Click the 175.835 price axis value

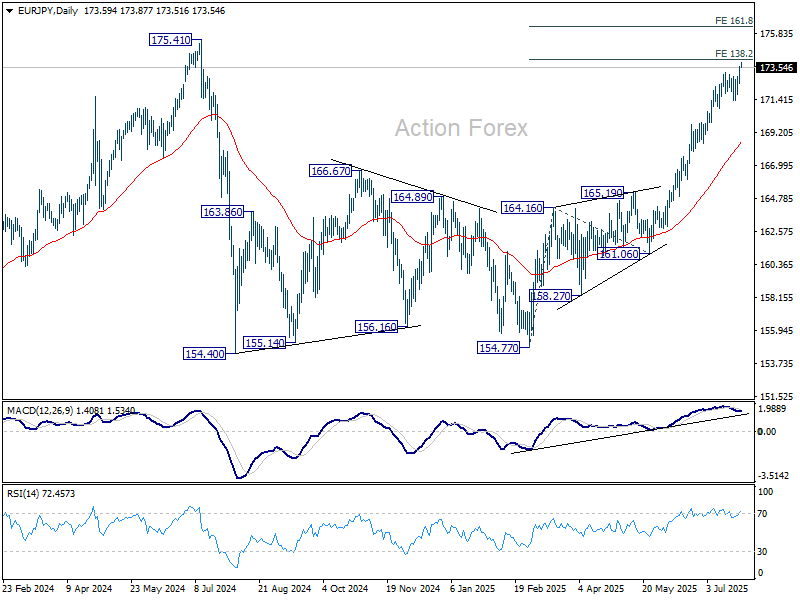pyautogui.click(x=776, y=34)
